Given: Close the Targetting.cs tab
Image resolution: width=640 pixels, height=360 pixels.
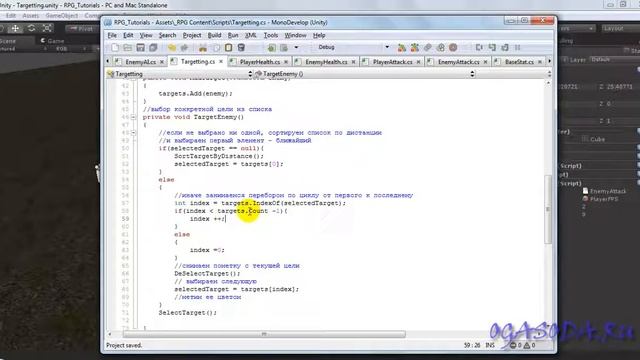Looking at the screenshot, I should tap(221, 62).
